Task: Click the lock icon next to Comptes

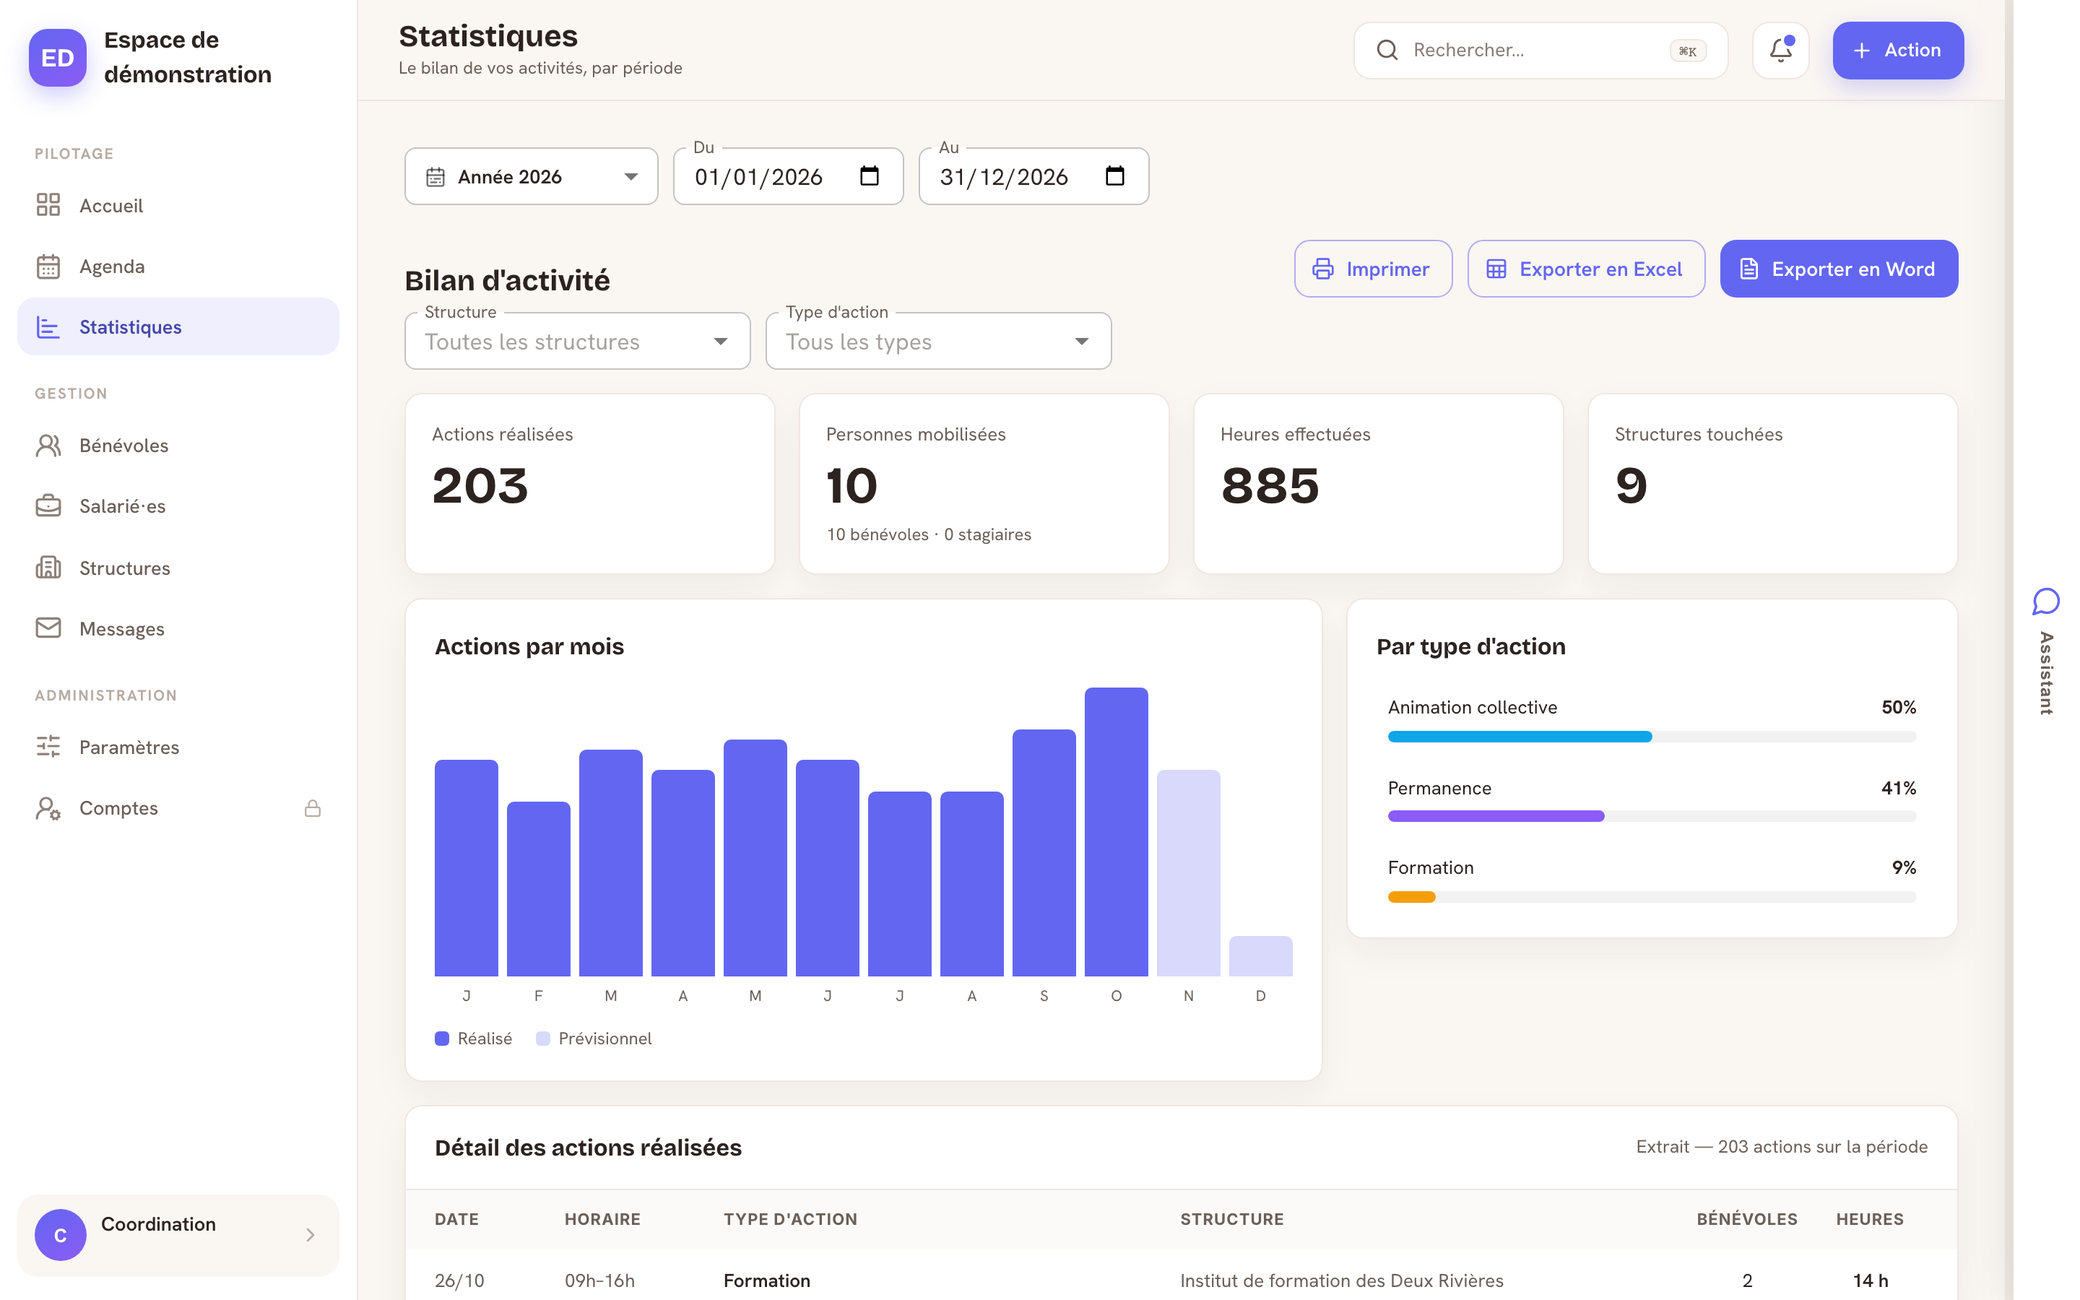Action: 313,808
